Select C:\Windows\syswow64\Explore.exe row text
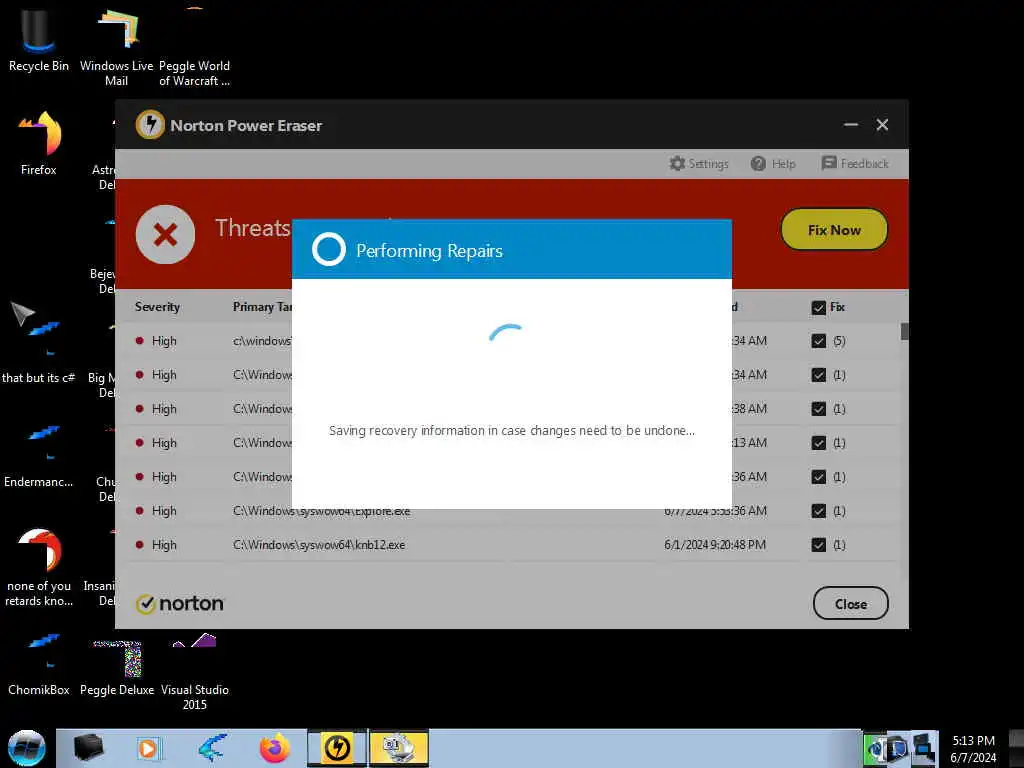Screen dimensions: 1024x768 pos(321,511)
